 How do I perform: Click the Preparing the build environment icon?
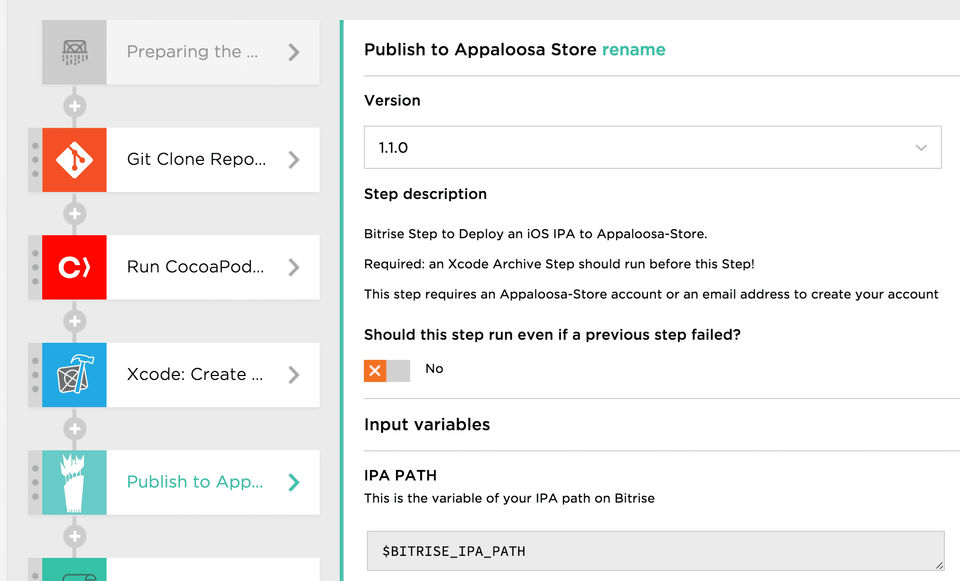74,52
